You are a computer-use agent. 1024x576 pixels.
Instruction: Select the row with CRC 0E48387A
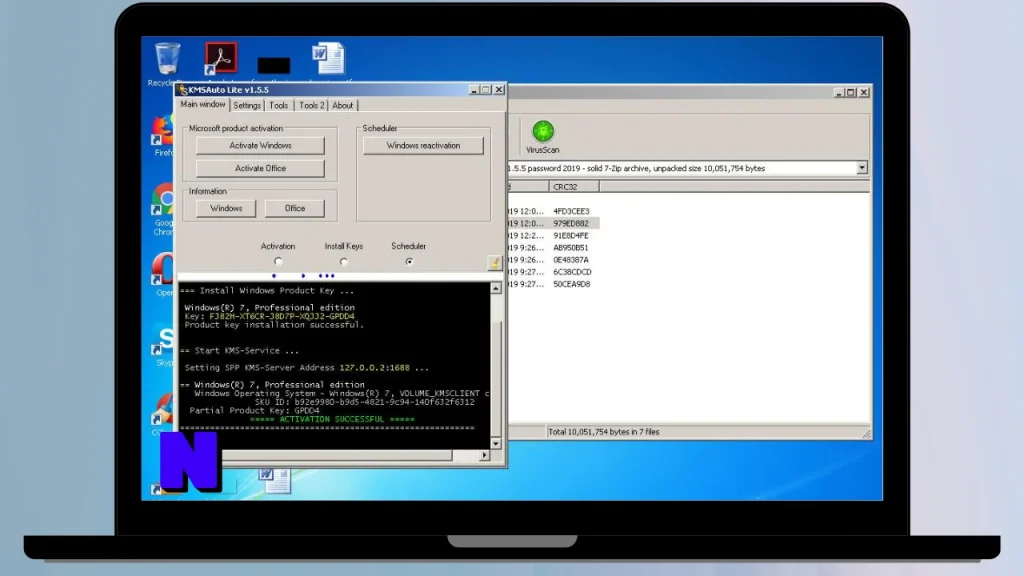point(571,260)
